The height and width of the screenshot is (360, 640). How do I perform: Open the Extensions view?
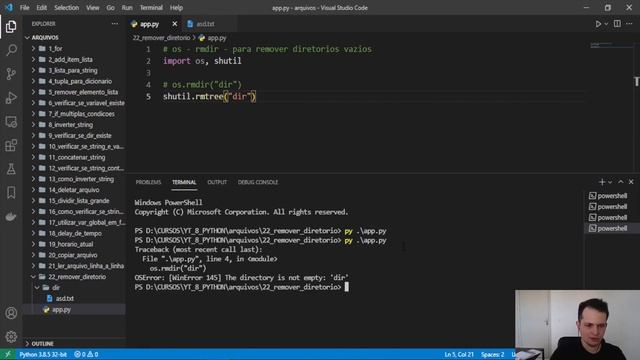coord(11,145)
